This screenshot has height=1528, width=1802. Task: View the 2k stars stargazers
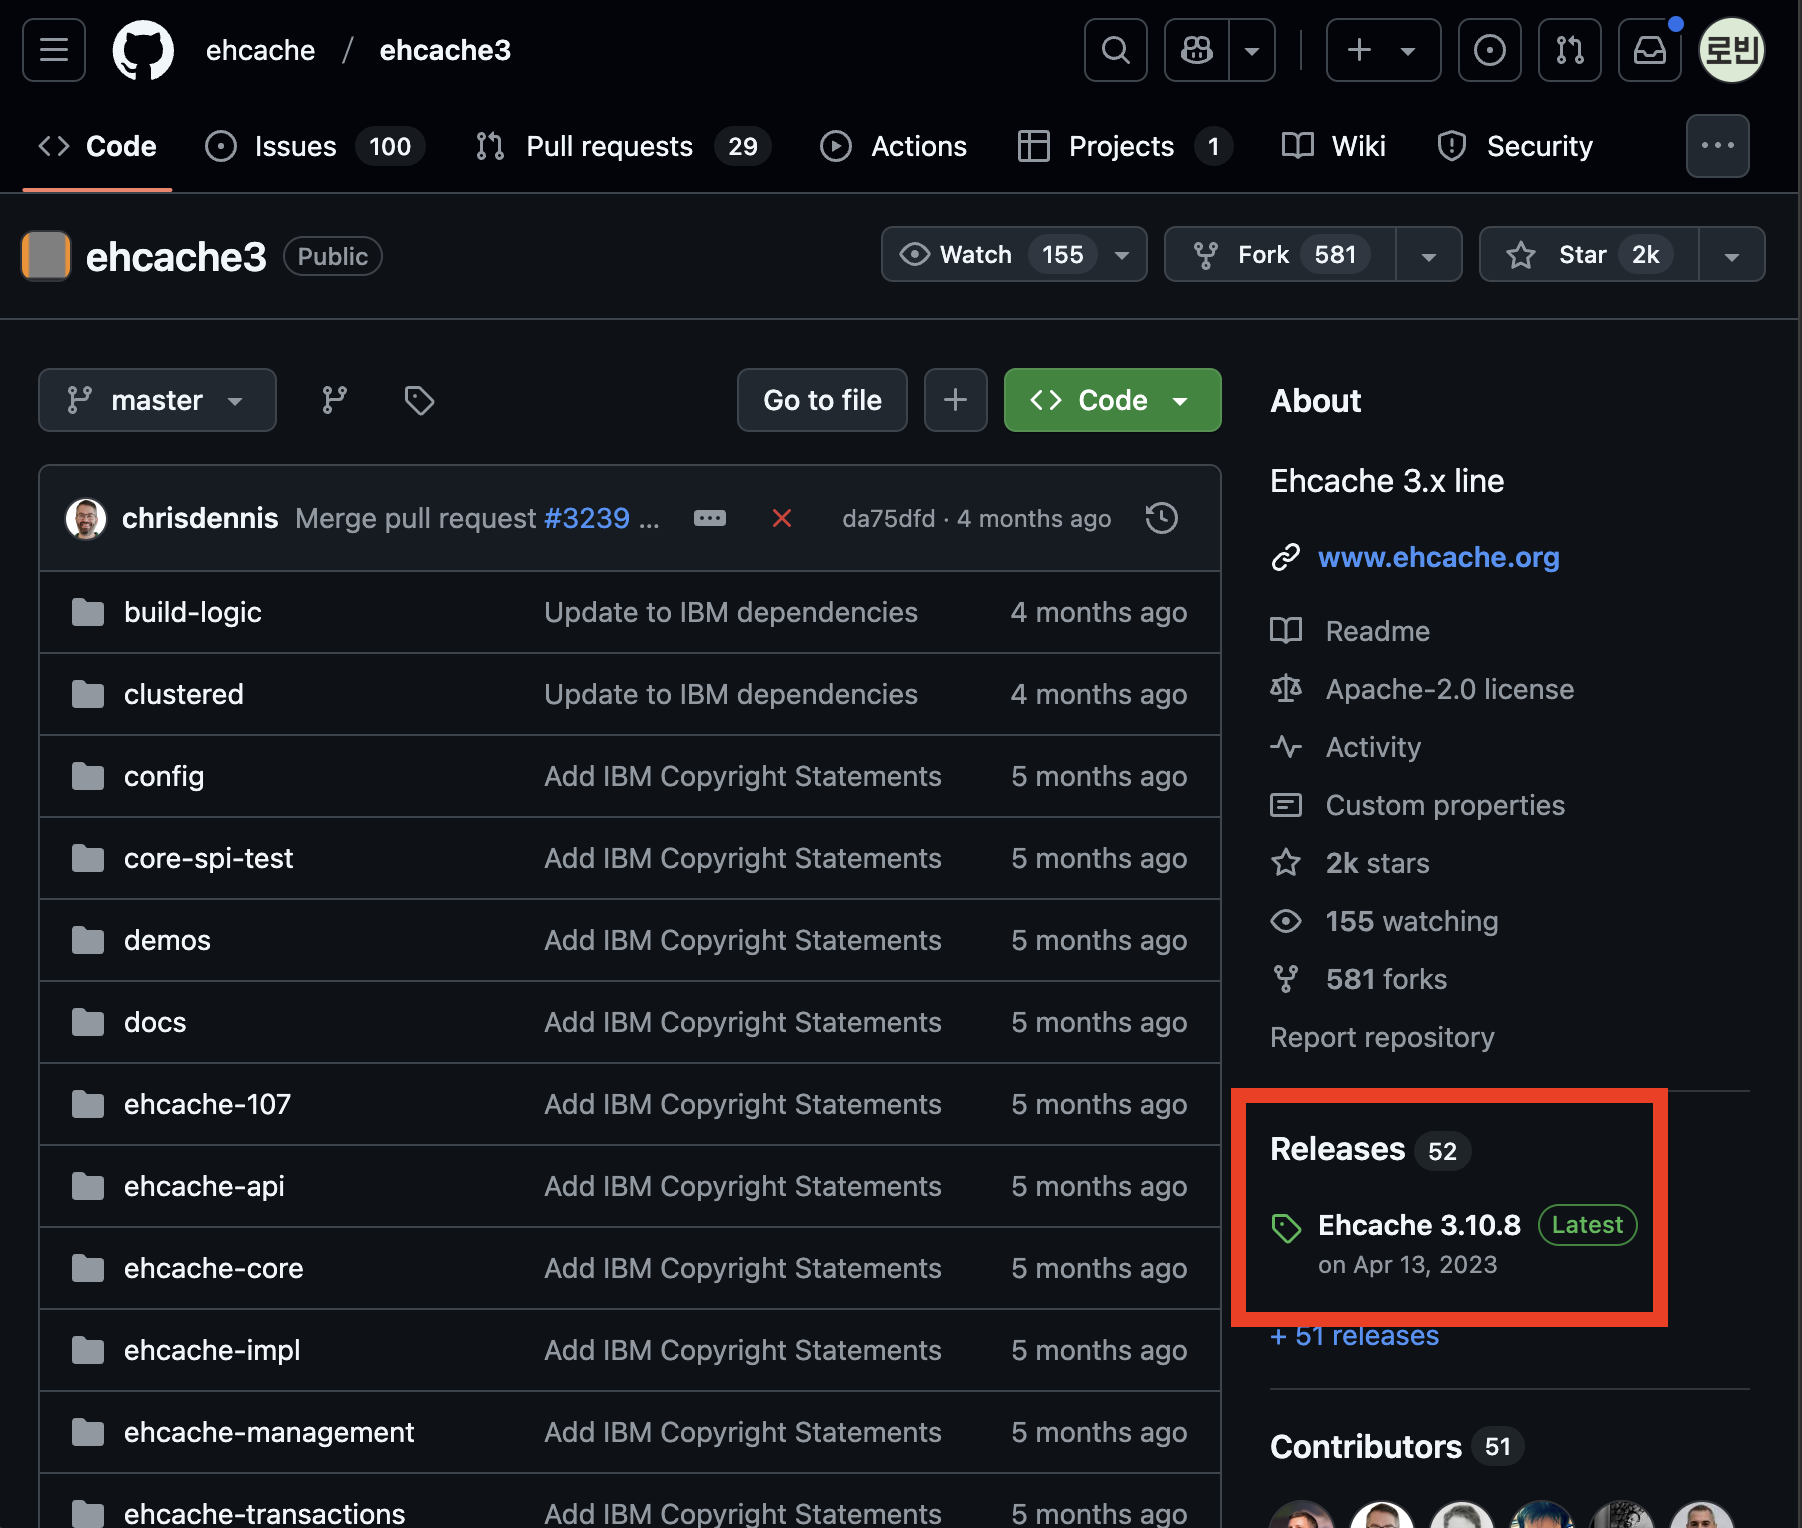pyautogui.click(x=1350, y=863)
